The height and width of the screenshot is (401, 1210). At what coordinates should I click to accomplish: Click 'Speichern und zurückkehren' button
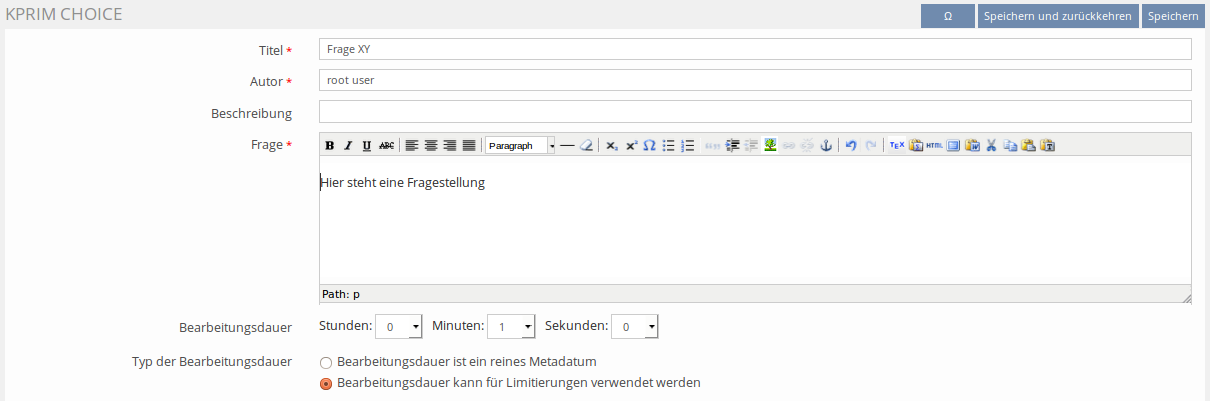(1057, 16)
